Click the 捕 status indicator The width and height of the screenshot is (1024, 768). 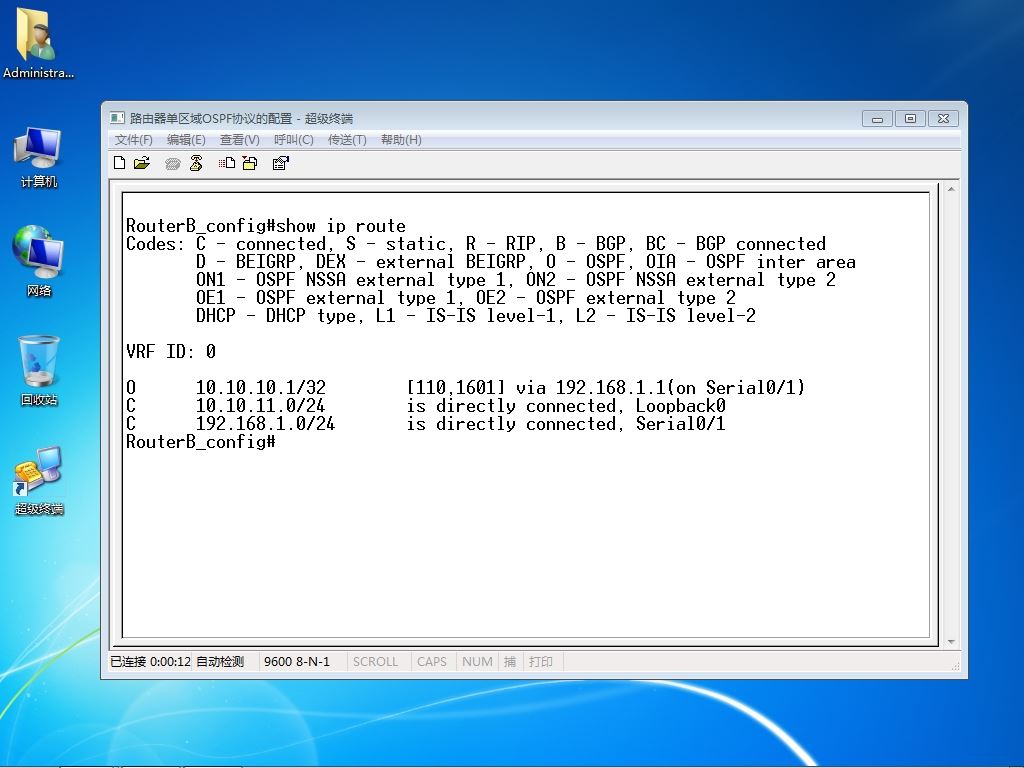510,662
